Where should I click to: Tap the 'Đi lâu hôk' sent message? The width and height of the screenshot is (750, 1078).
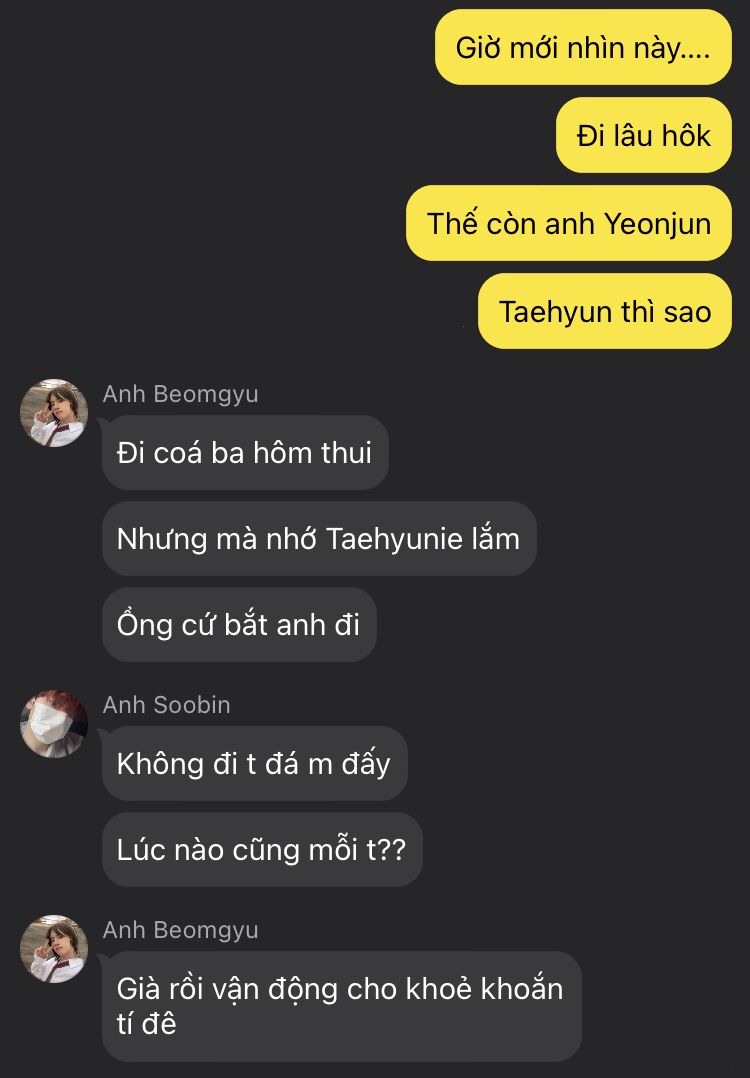(643, 135)
